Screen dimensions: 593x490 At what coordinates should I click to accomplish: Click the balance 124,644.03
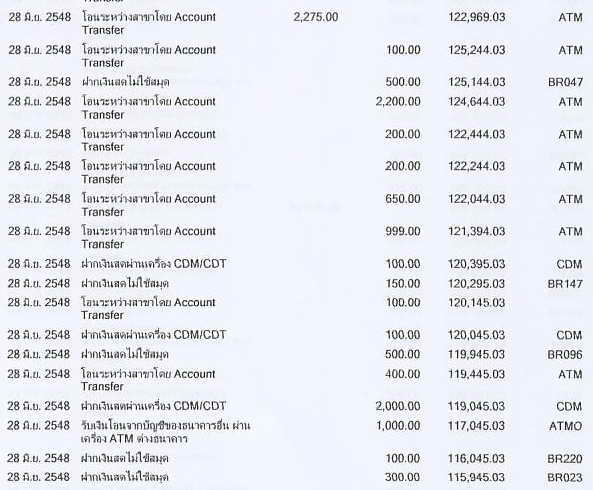pos(477,102)
